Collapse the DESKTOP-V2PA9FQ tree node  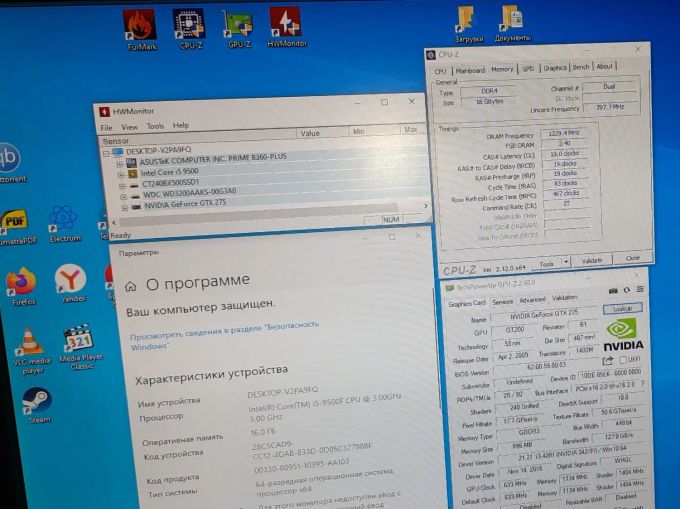click(x=106, y=153)
